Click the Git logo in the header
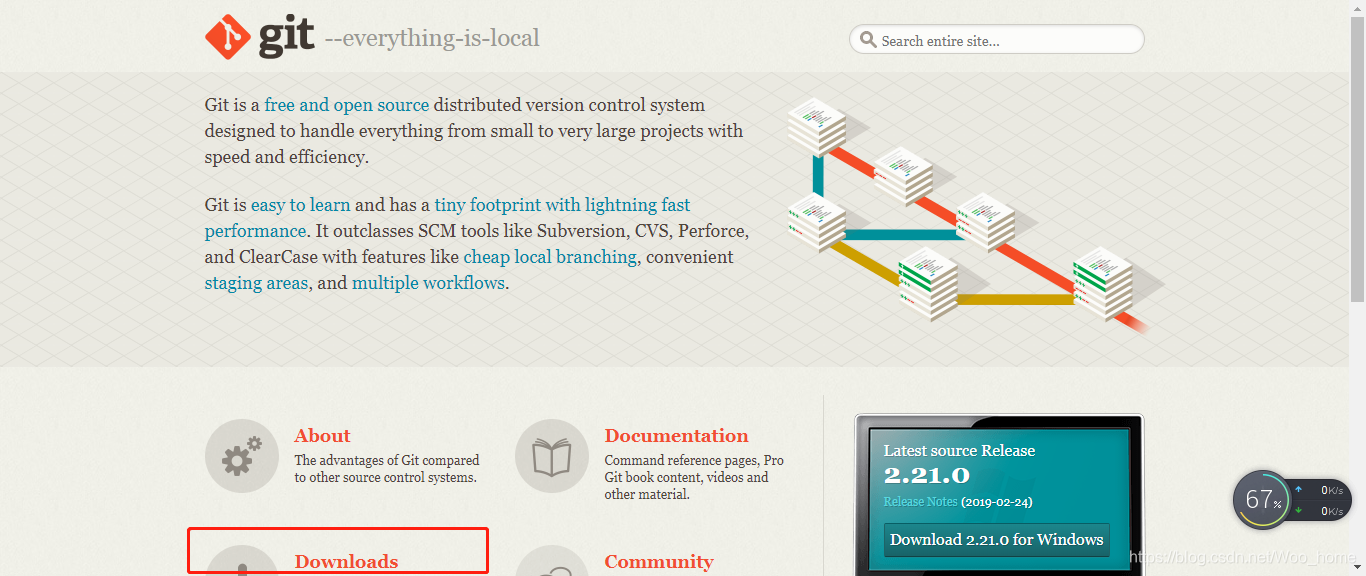 [x=260, y=38]
